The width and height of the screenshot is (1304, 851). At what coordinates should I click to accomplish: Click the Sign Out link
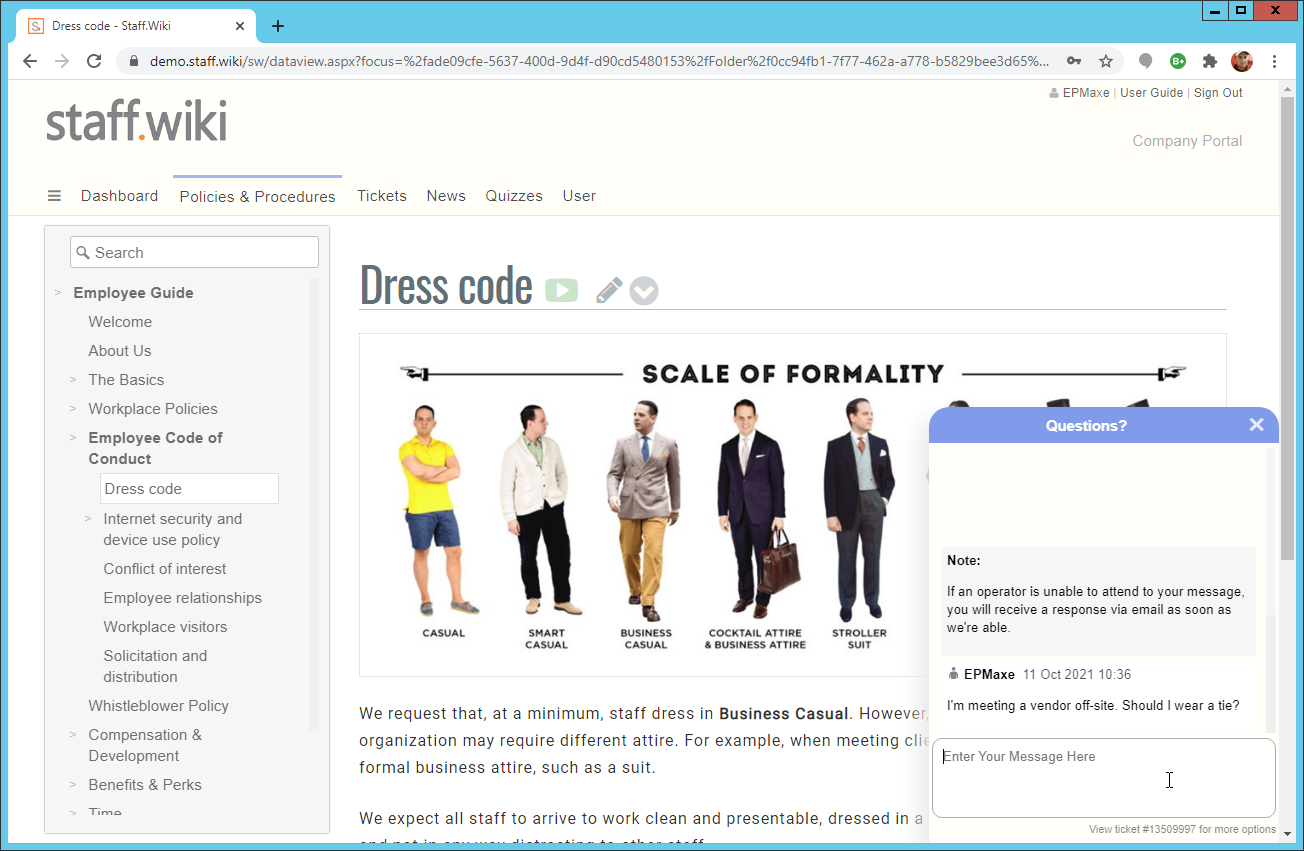click(x=1218, y=93)
